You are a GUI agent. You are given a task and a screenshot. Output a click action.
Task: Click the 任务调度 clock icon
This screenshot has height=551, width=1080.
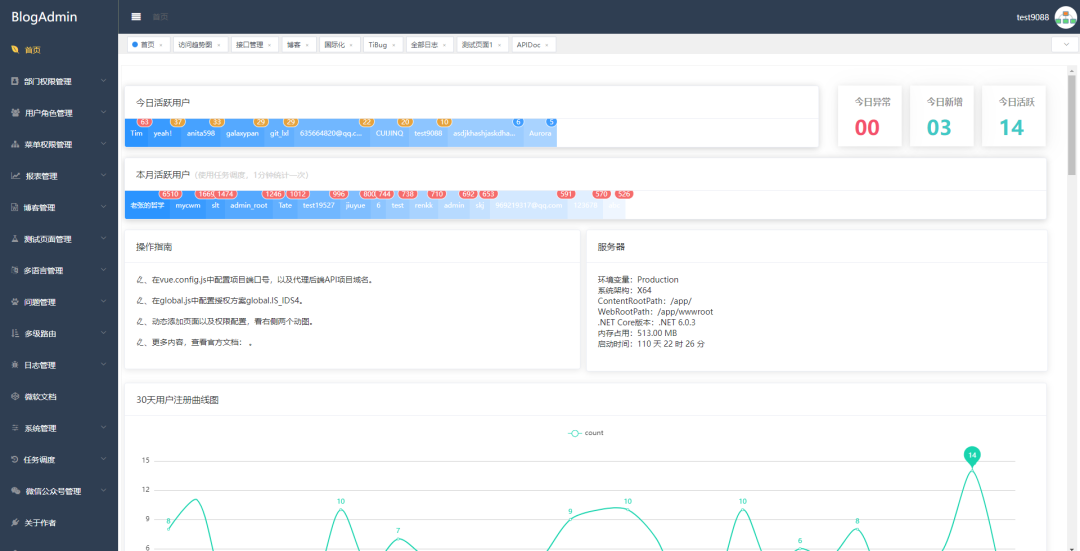coord(15,460)
